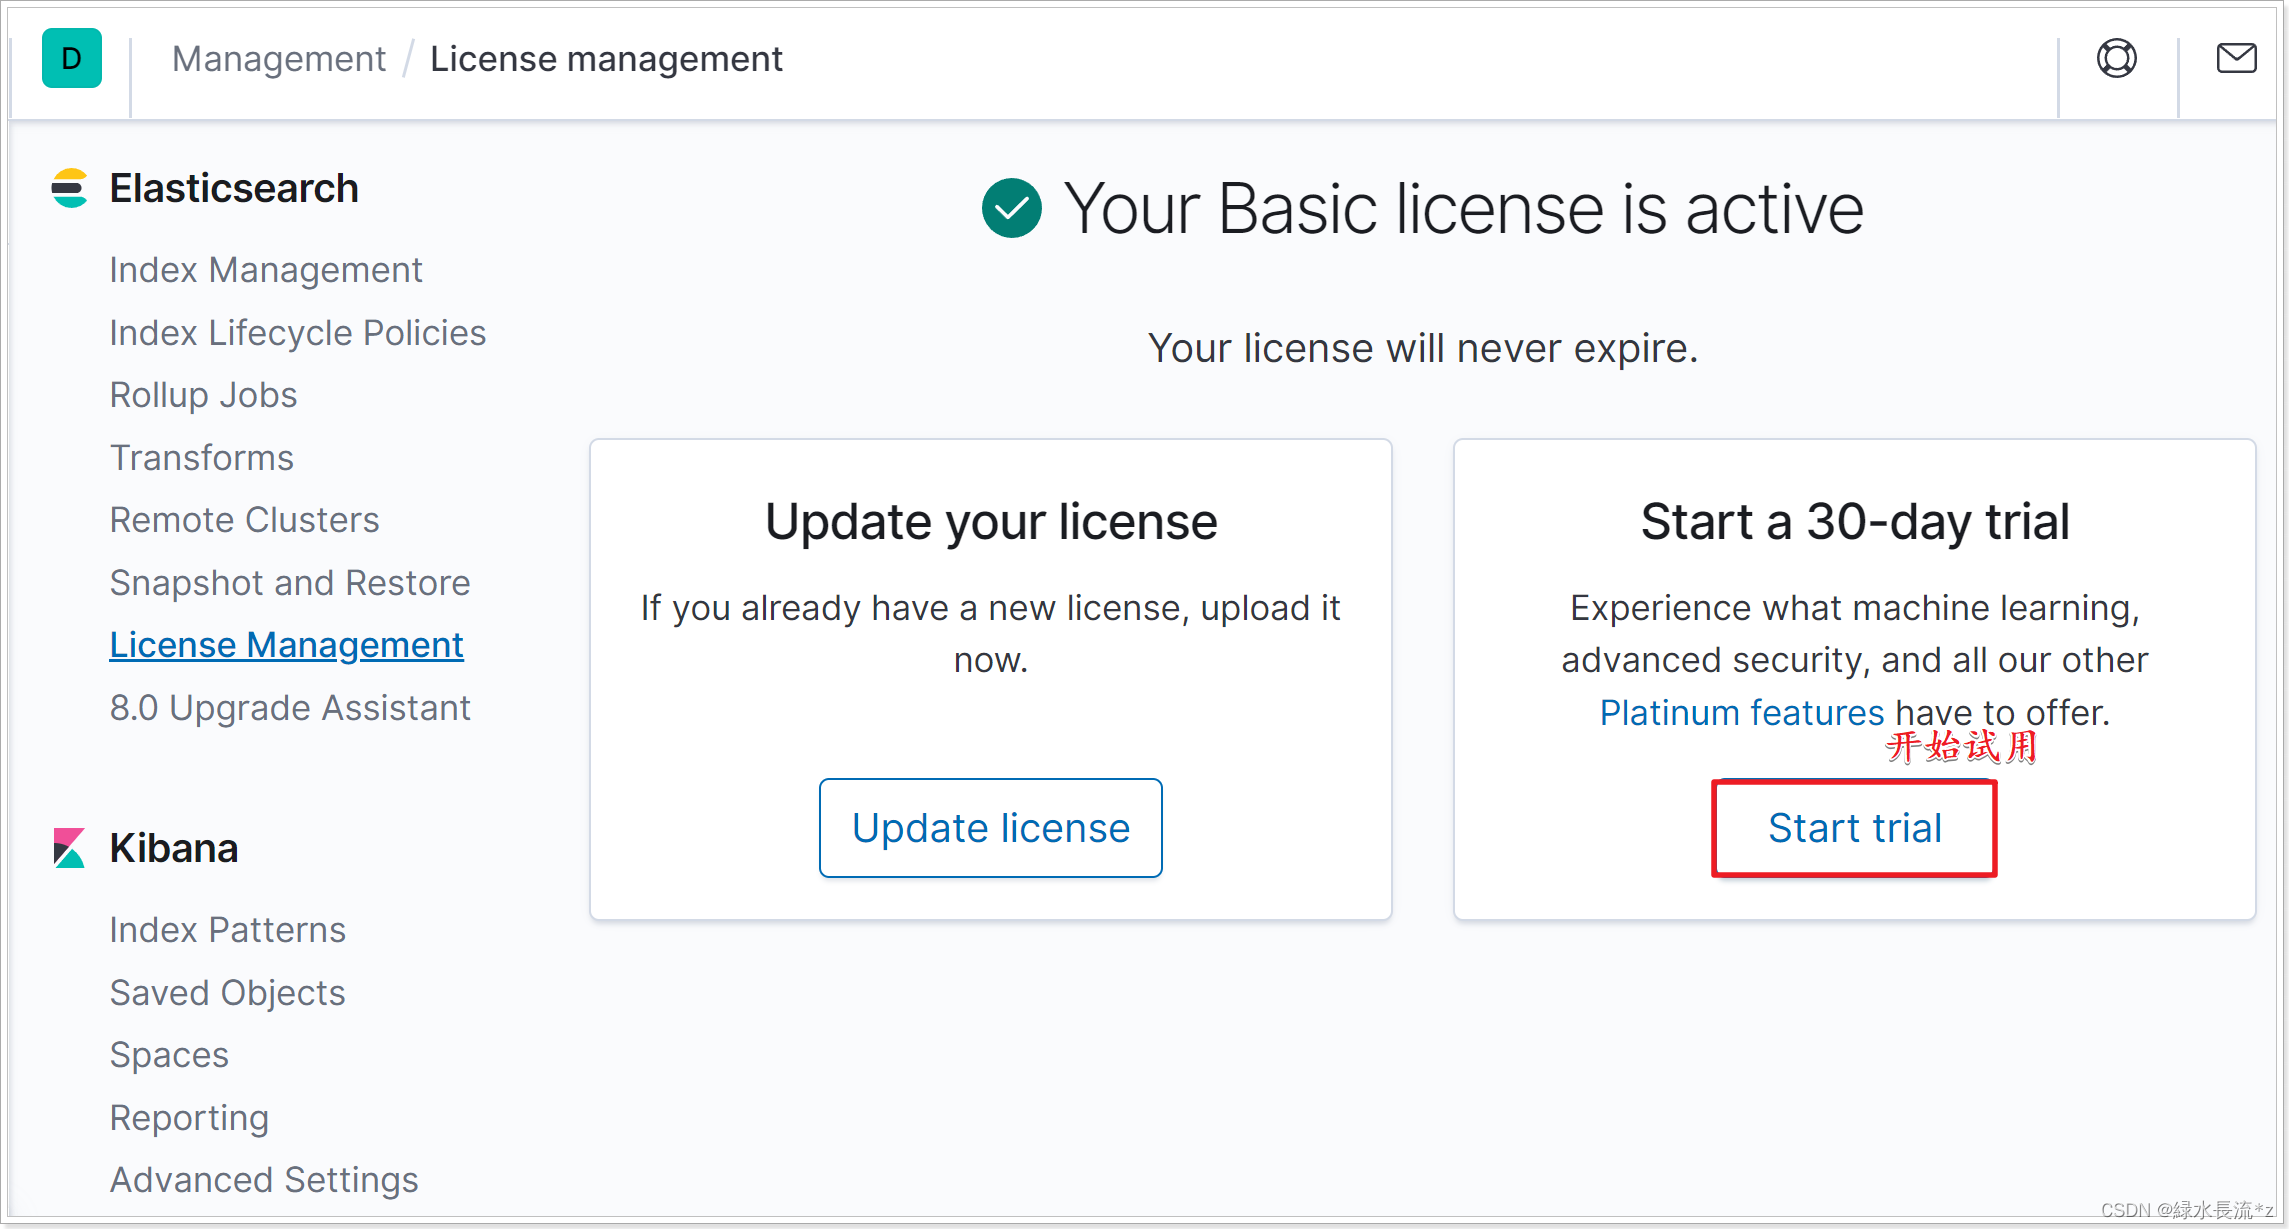
Task: Click the Kibana section heading
Action: [x=174, y=848]
